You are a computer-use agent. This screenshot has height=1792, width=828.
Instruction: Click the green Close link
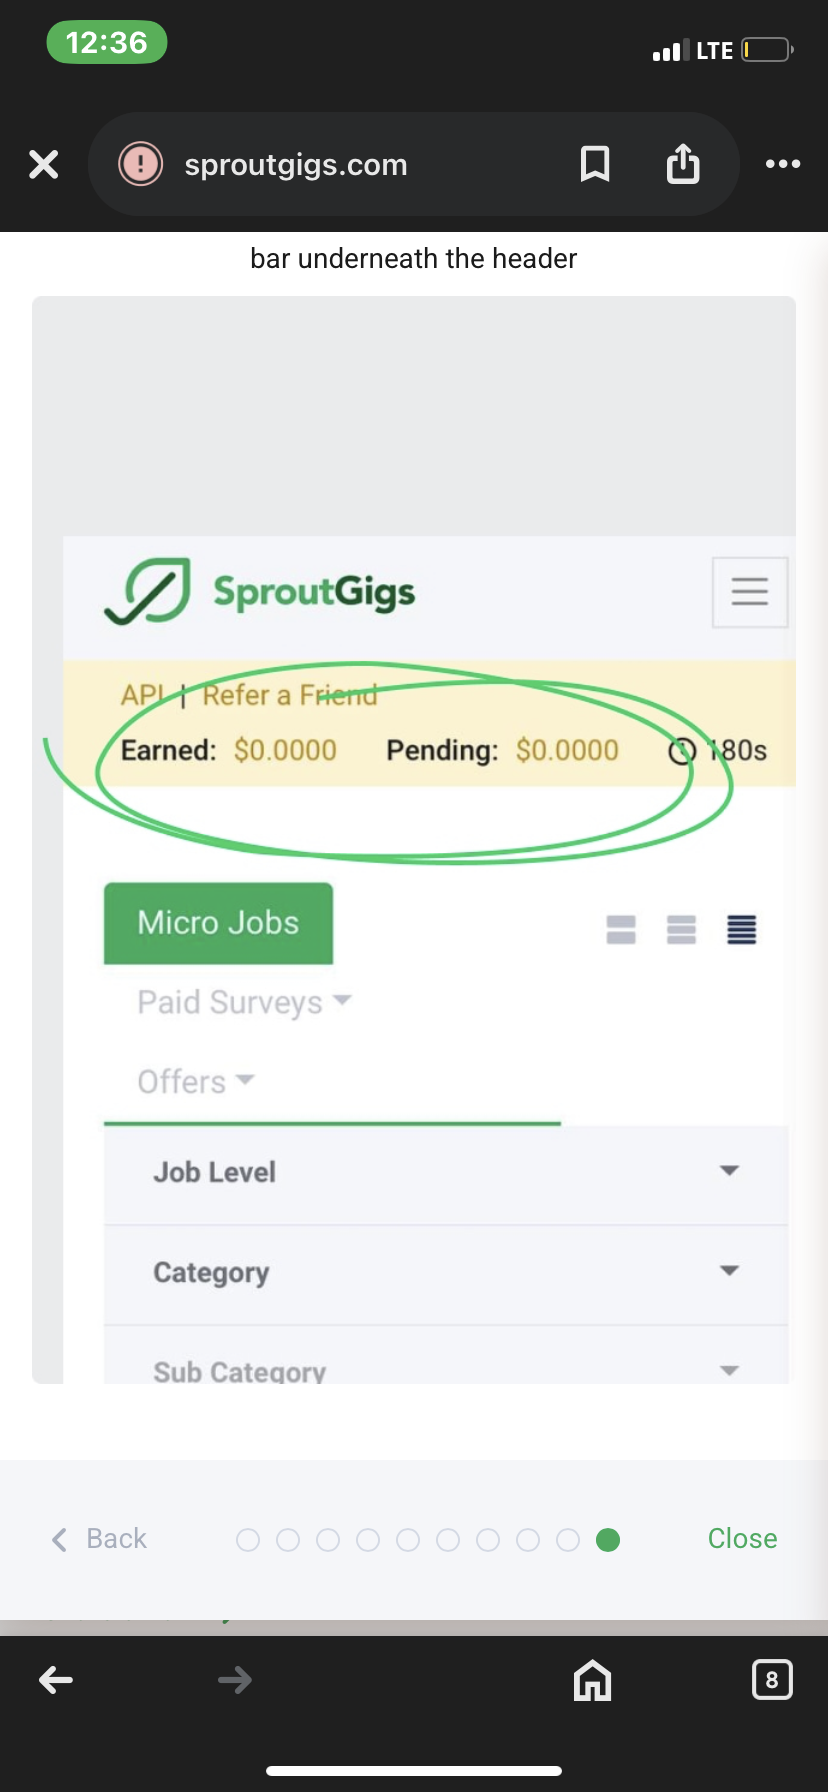point(742,1539)
